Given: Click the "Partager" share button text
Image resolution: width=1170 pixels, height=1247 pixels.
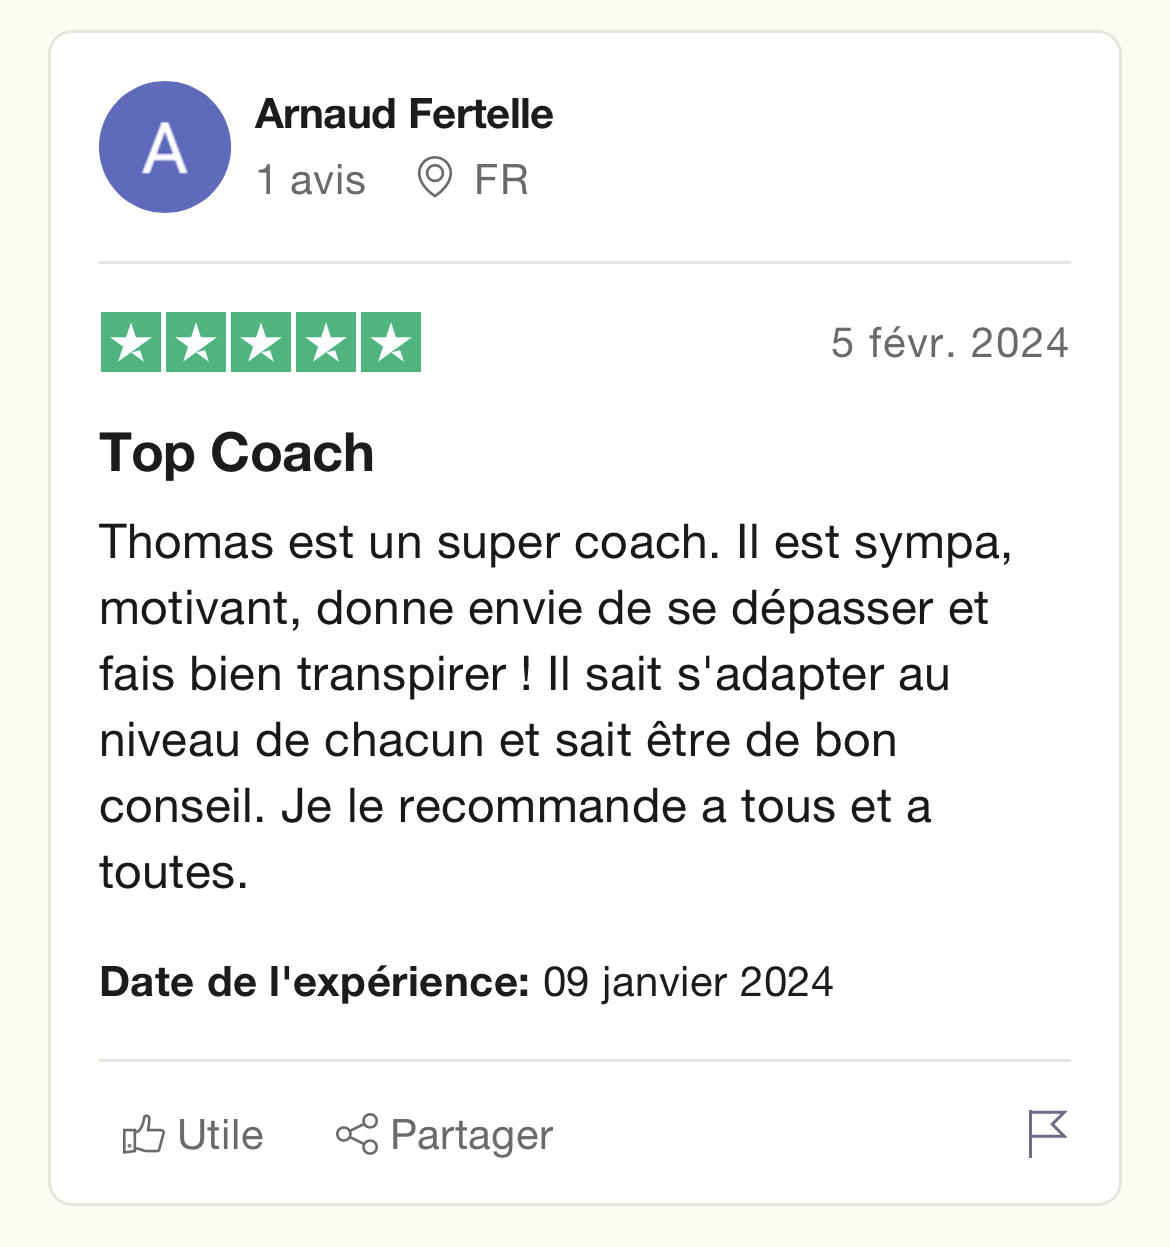Looking at the screenshot, I should (472, 1136).
